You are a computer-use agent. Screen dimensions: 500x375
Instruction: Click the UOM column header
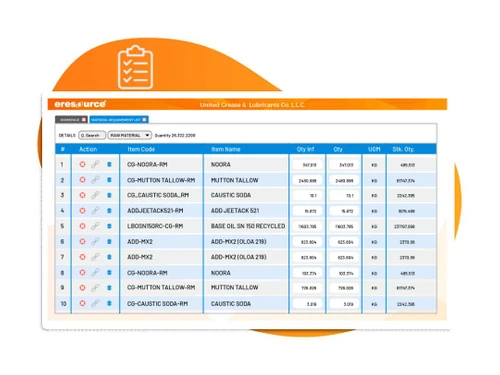point(374,149)
